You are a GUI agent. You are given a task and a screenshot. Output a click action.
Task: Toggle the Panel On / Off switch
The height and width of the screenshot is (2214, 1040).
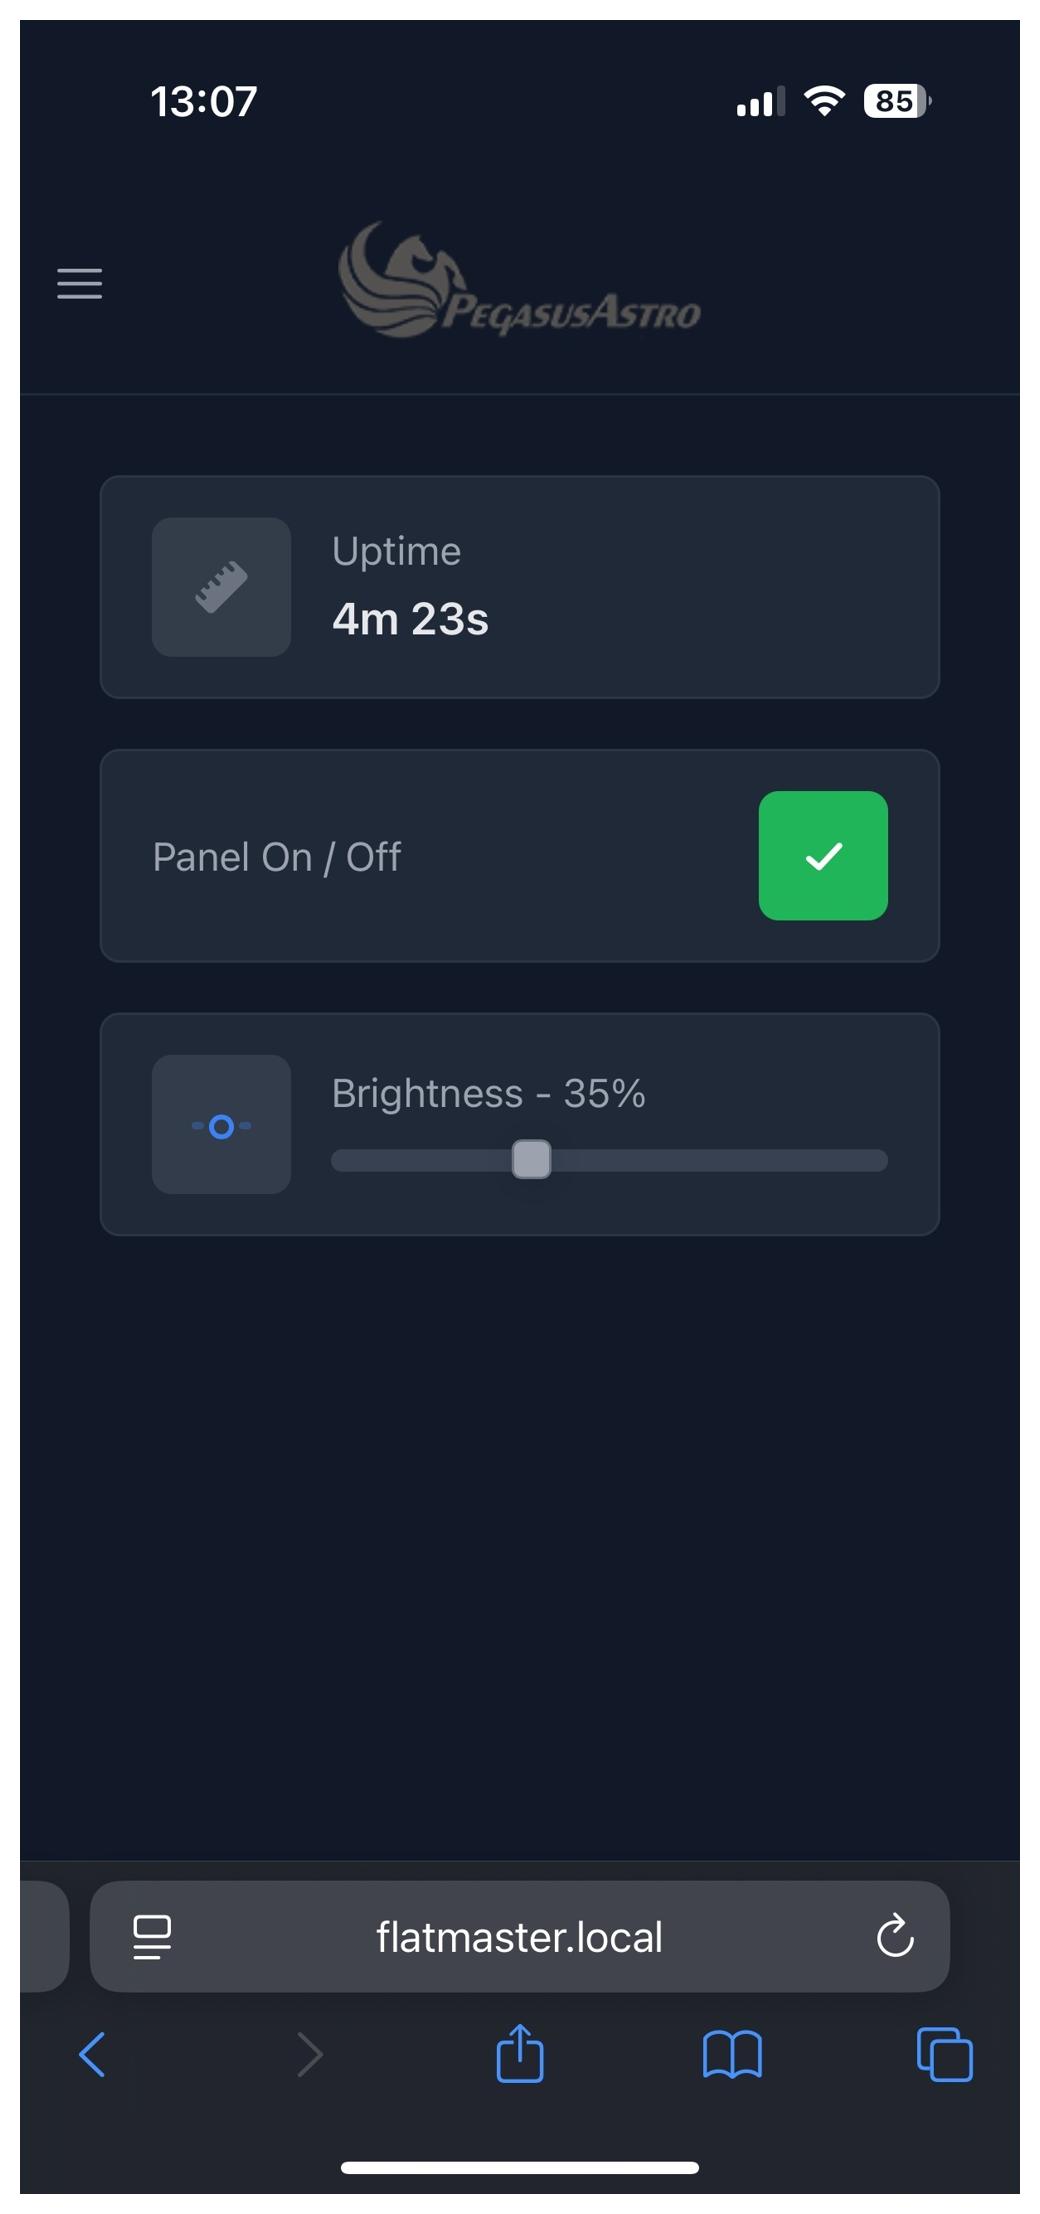coord(823,856)
